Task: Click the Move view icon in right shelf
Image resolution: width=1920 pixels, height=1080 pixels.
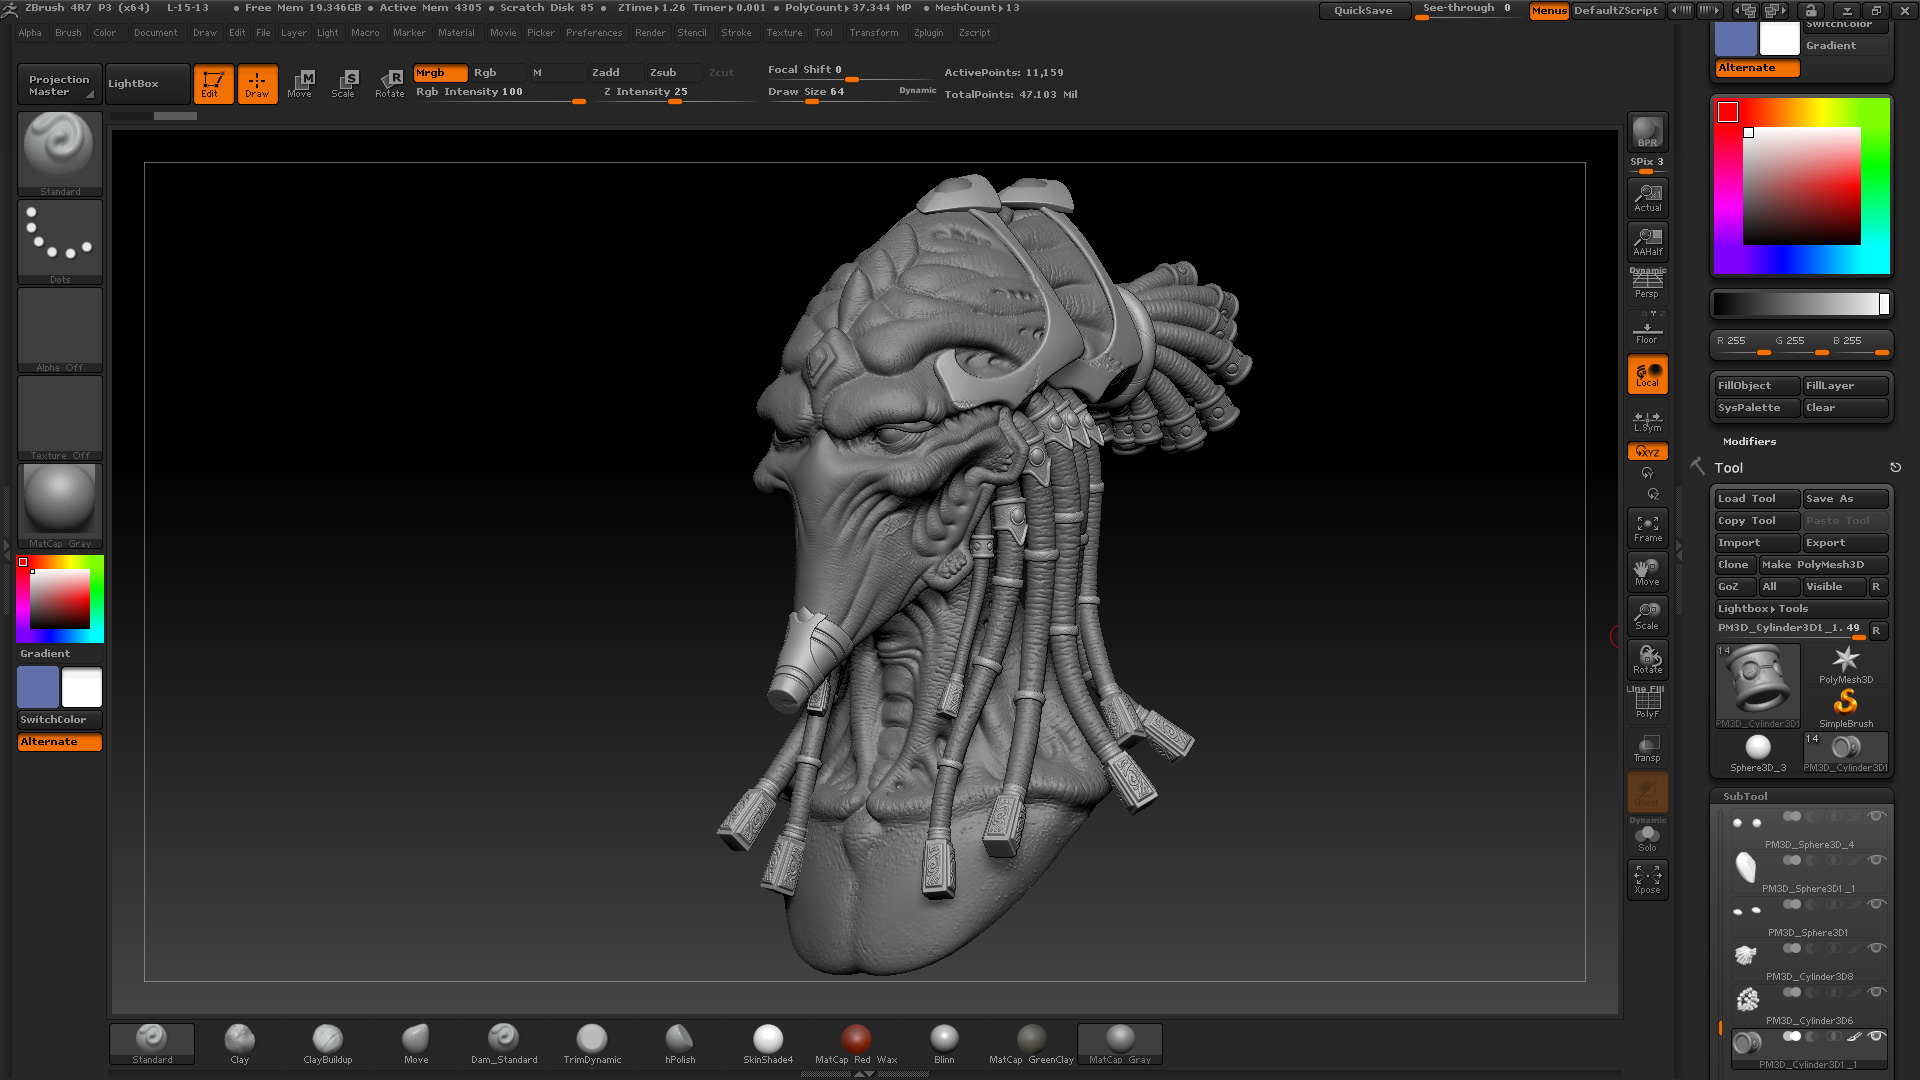Action: tap(1647, 571)
